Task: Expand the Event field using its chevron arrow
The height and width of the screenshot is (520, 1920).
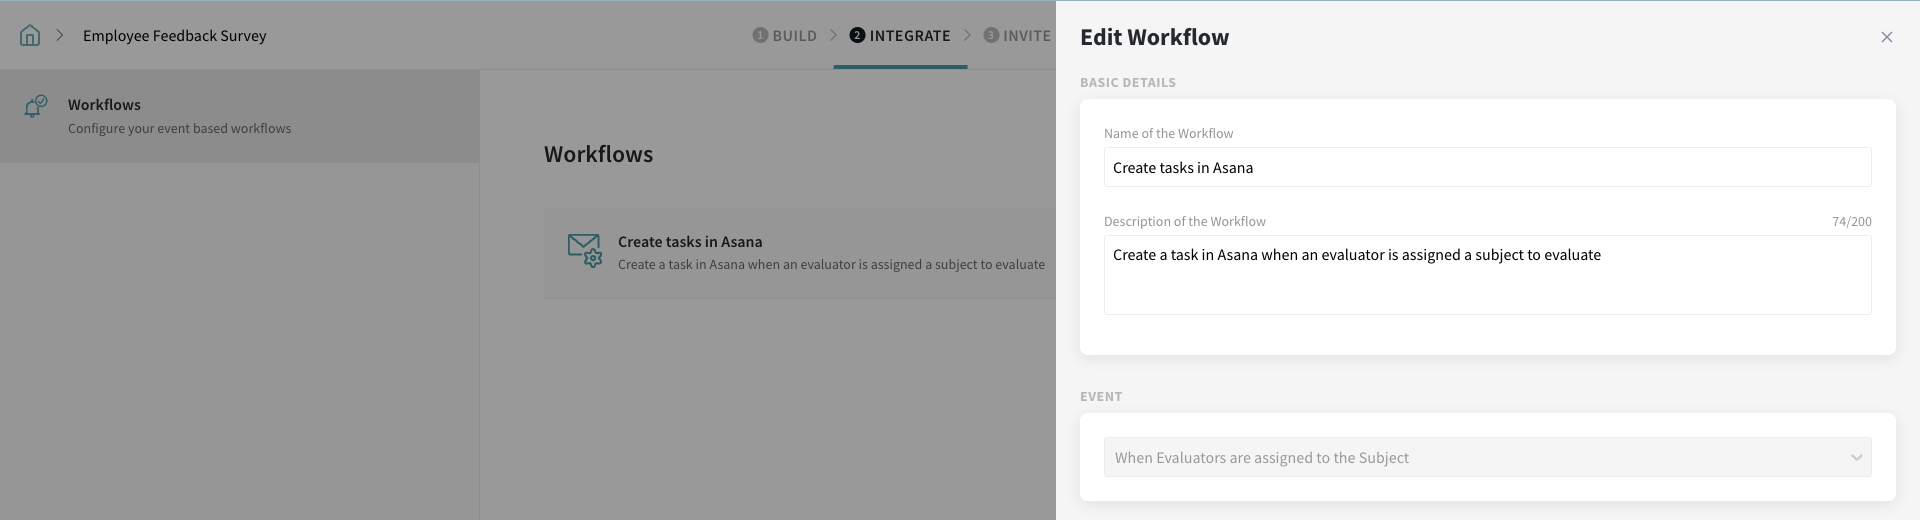Action: coord(1856,458)
